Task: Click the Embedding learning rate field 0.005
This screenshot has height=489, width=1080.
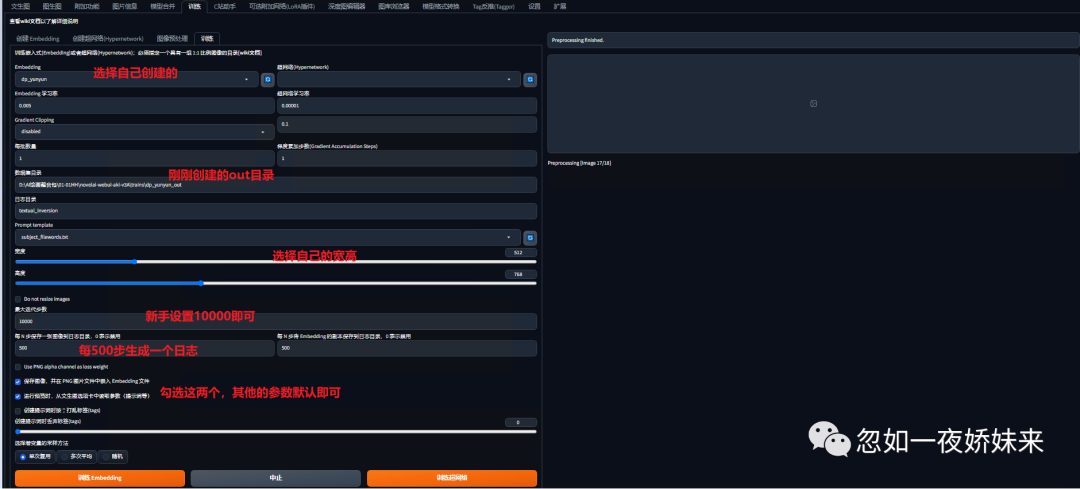Action: [x=145, y=105]
